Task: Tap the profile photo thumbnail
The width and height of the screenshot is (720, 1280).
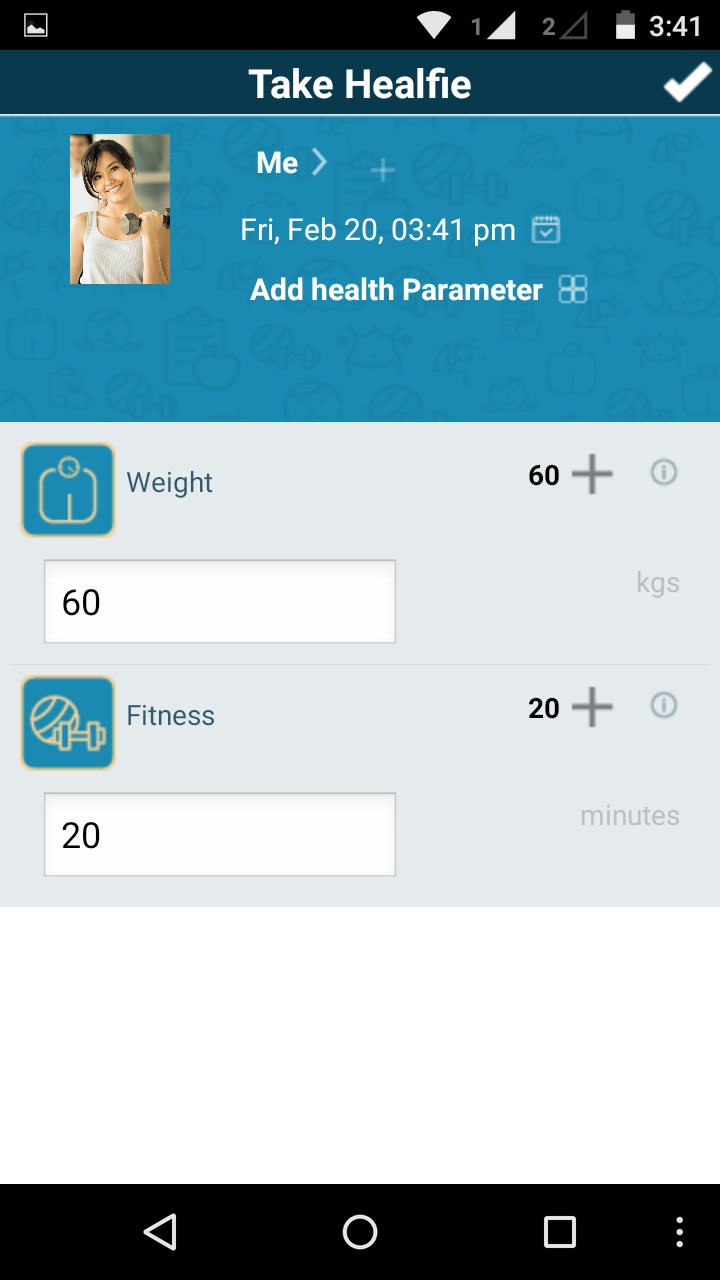Action: pos(120,209)
